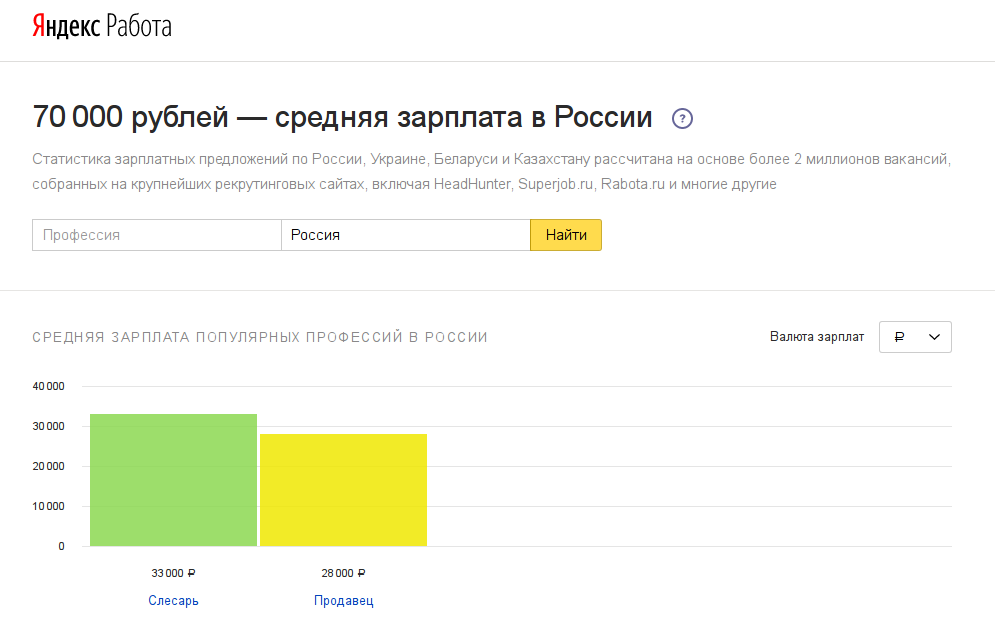Select the yellow Продавец salary bar
The width and height of the screenshot is (995, 618).
tap(343, 490)
